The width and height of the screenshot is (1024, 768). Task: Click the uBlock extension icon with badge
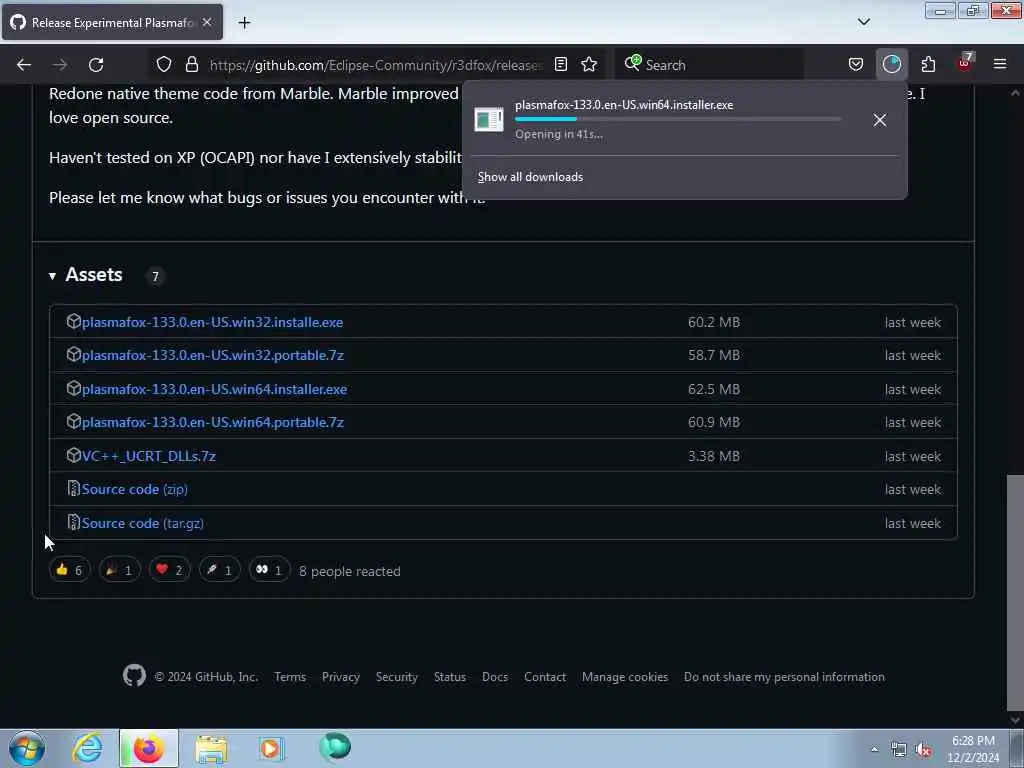click(x=965, y=63)
